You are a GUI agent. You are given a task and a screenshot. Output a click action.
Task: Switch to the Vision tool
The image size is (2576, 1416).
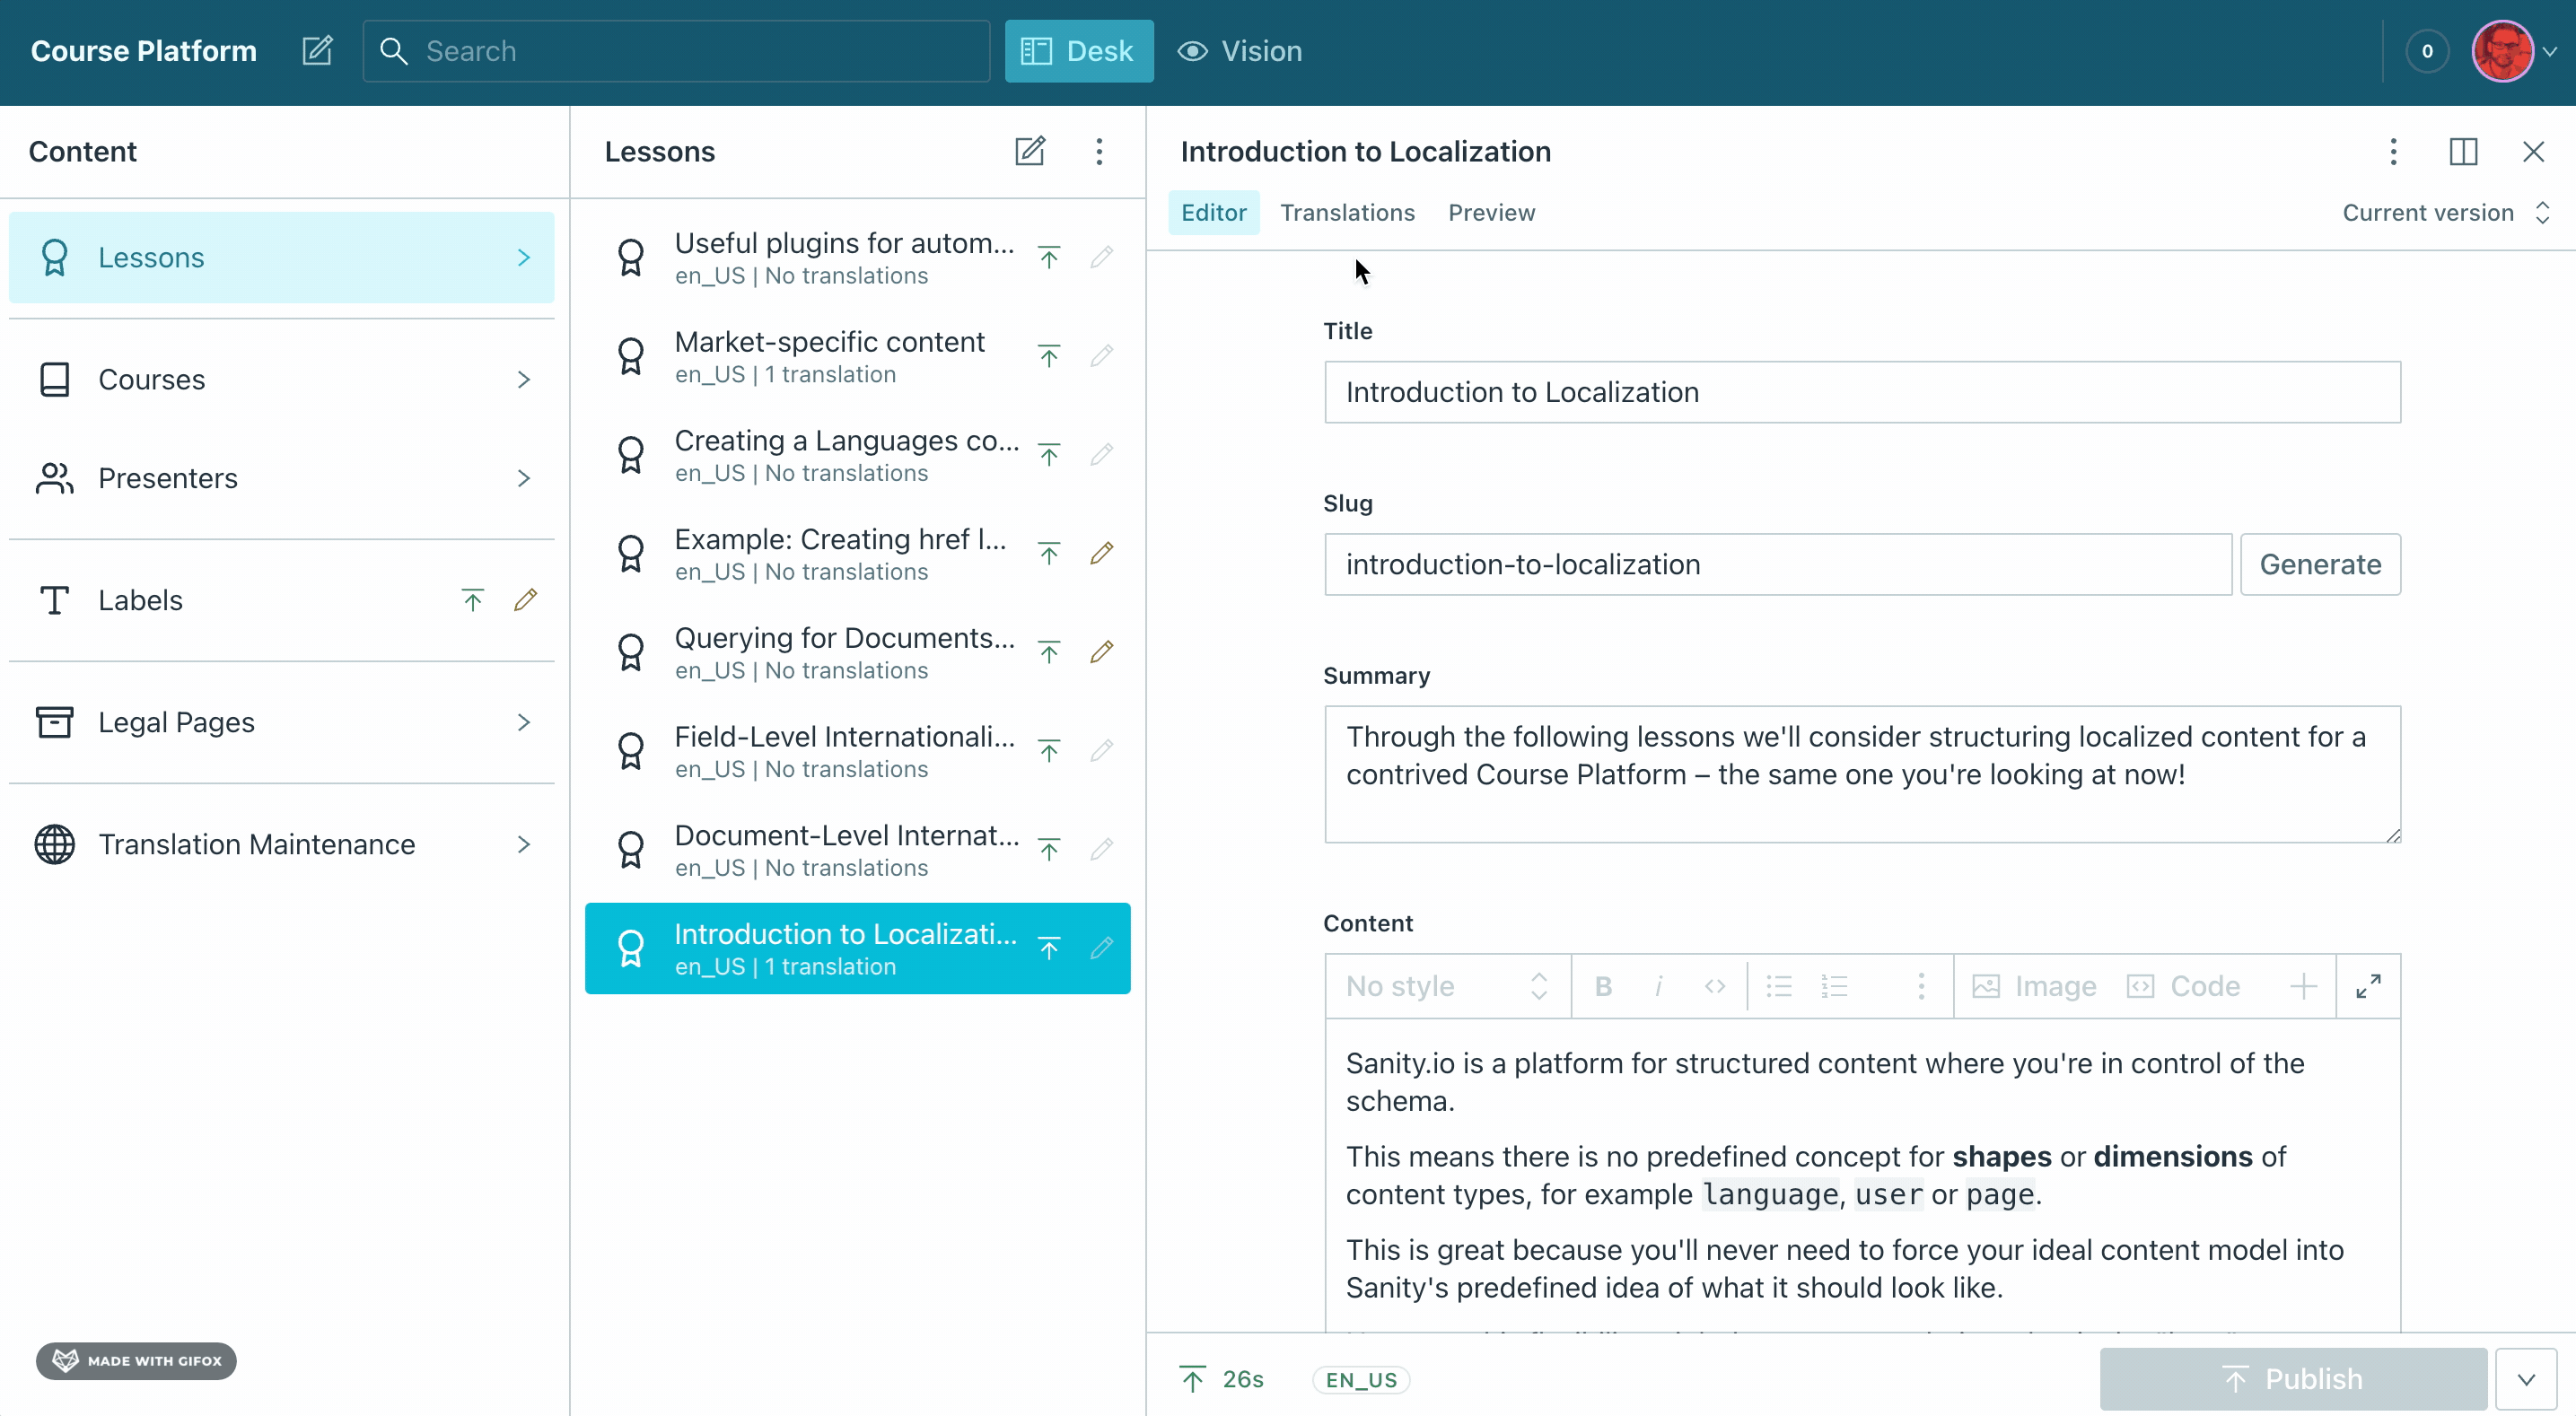[1240, 51]
